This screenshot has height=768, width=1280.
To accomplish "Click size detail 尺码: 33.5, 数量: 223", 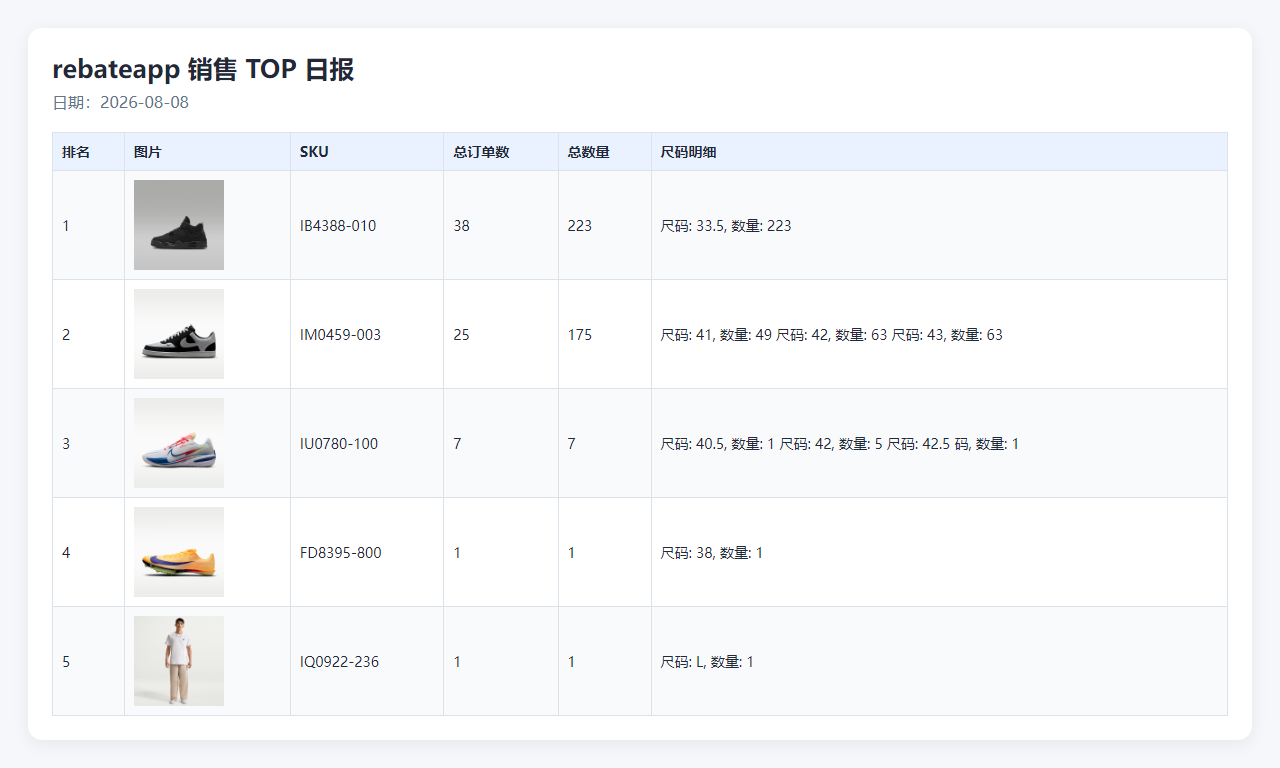I will tap(726, 226).
